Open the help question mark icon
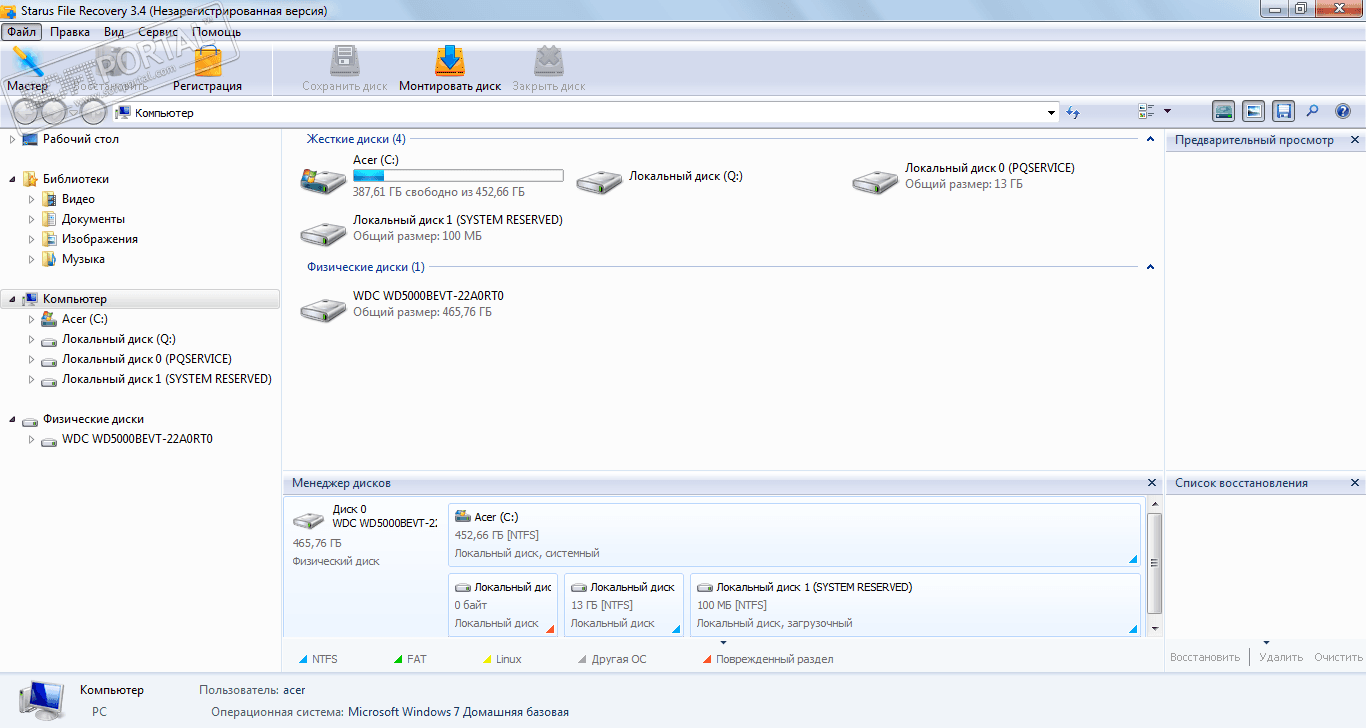This screenshot has width=1366, height=728. (1343, 112)
